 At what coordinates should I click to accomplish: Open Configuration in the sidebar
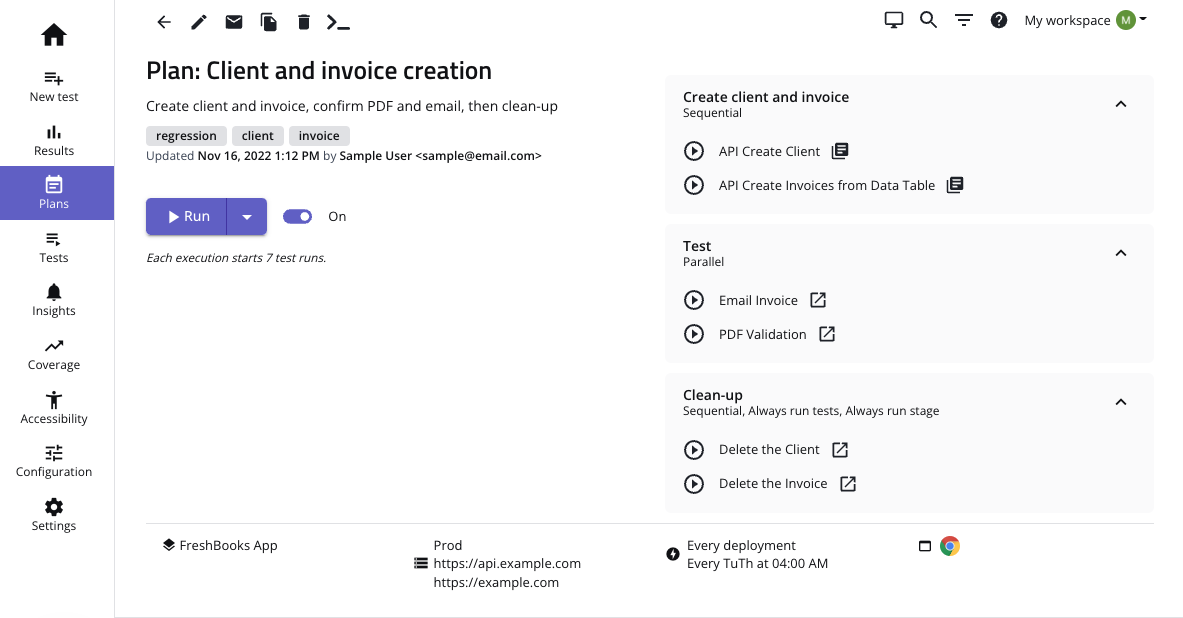(x=54, y=462)
